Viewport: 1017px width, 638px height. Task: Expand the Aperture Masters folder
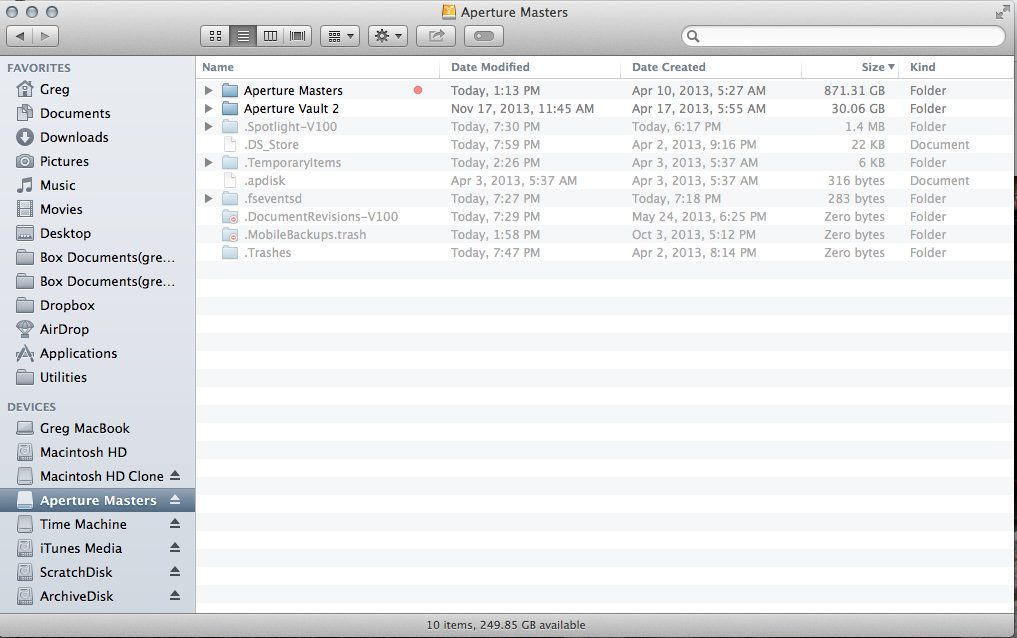pos(208,91)
